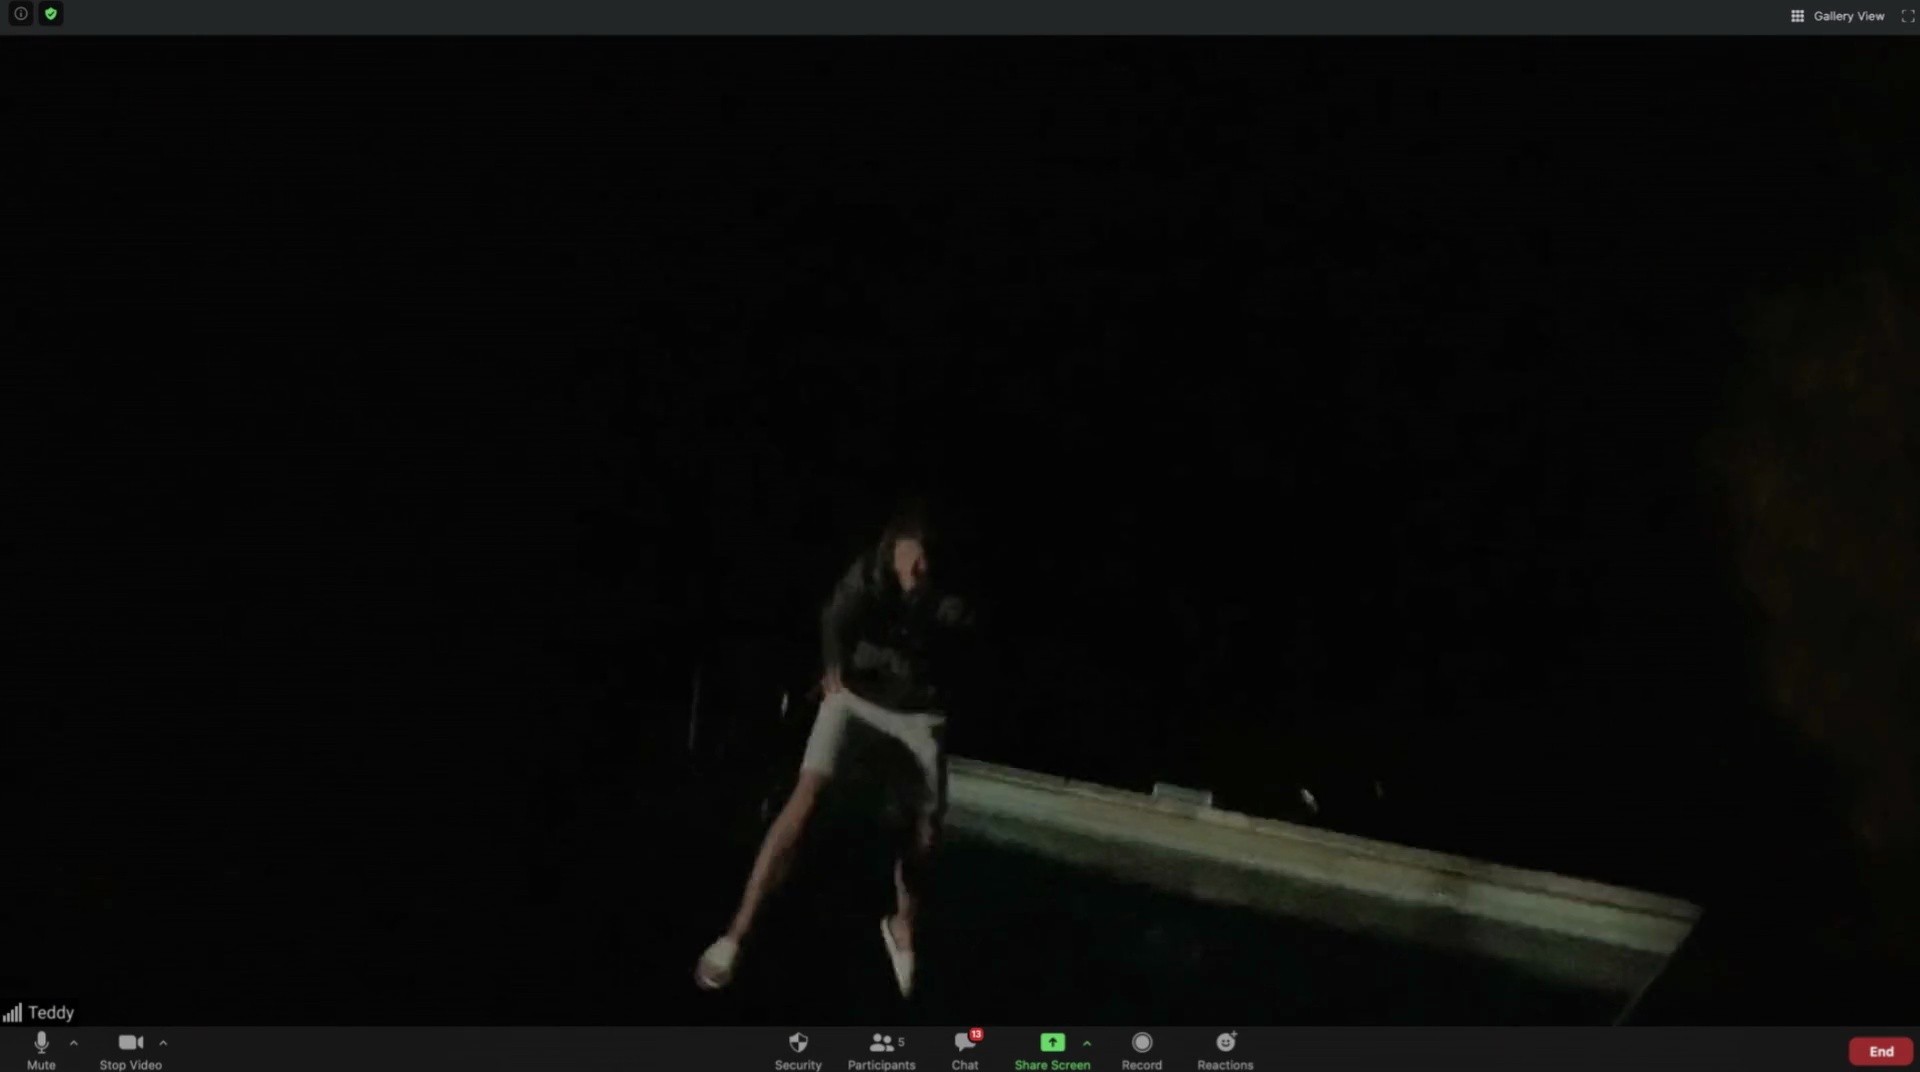This screenshot has width=1920, height=1072.
Task: Open Reactions menu
Action: (x=1225, y=1049)
